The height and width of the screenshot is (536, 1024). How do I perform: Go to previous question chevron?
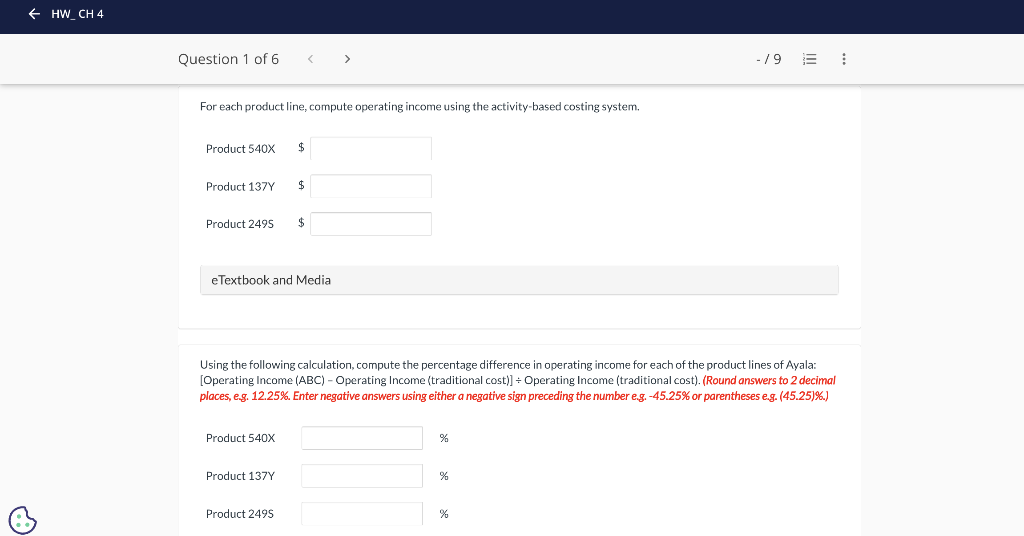pos(310,59)
